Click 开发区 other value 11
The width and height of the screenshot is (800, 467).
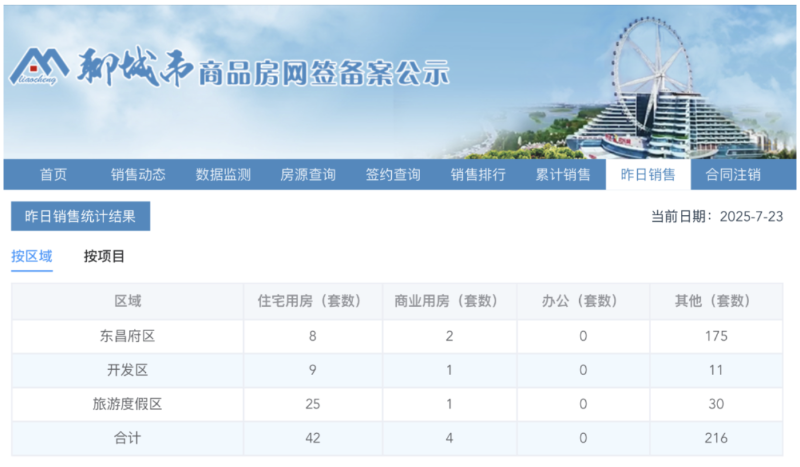[716, 370]
